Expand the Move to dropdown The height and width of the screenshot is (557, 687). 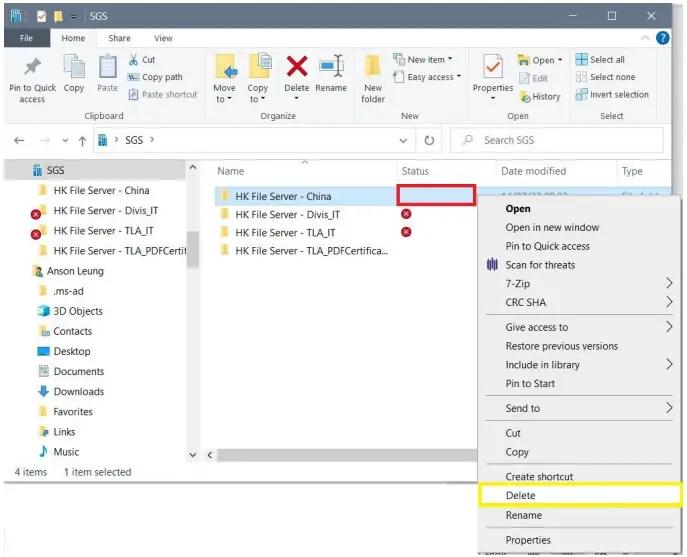click(224, 99)
